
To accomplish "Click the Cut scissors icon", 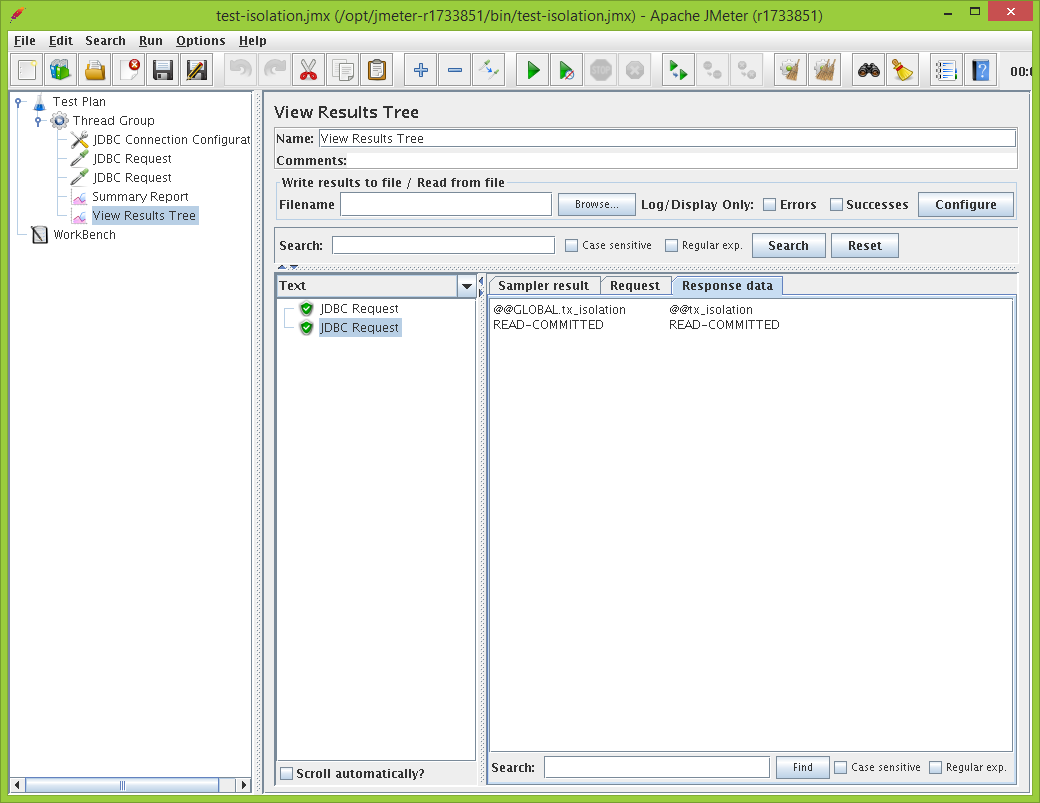I will point(308,70).
